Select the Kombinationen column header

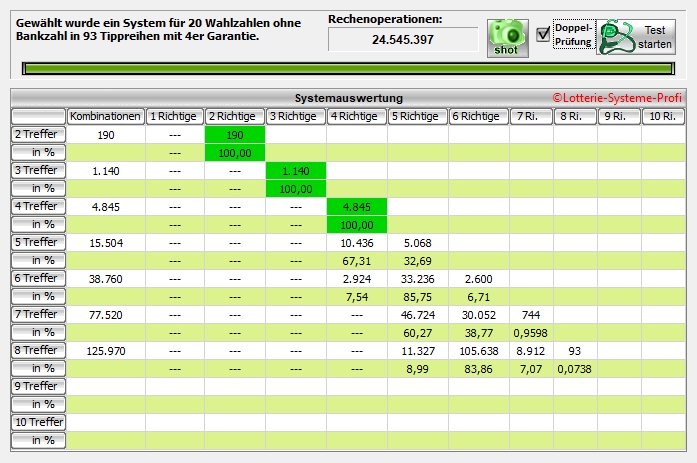[x=106, y=116]
